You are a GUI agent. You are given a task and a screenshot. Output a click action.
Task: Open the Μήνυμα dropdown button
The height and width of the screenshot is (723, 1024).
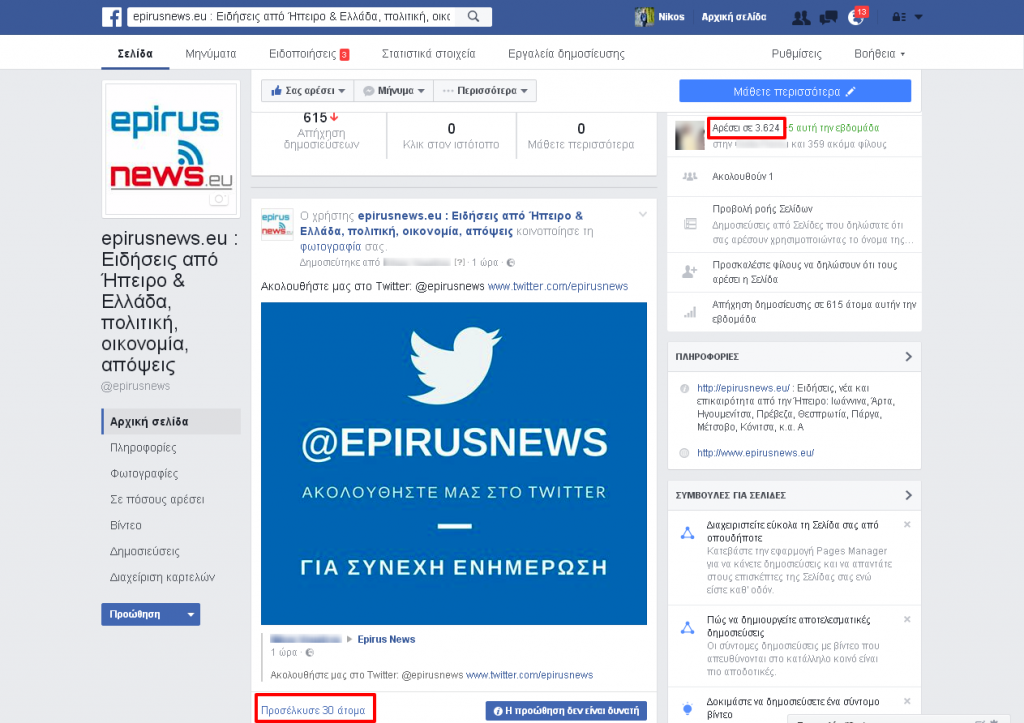click(394, 91)
